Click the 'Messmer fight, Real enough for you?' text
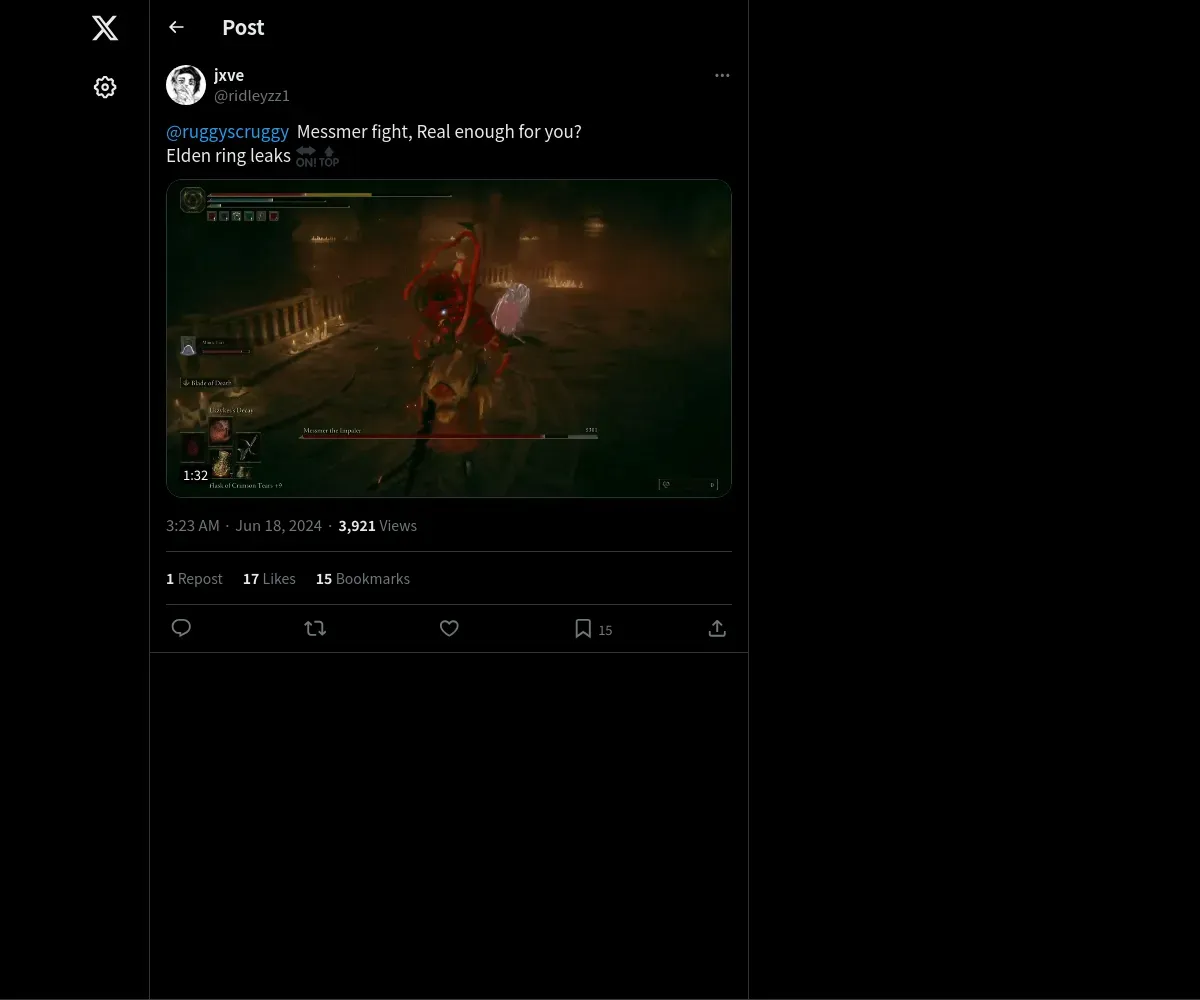Viewport: 1200px width, 1000px height. pos(439,131)
